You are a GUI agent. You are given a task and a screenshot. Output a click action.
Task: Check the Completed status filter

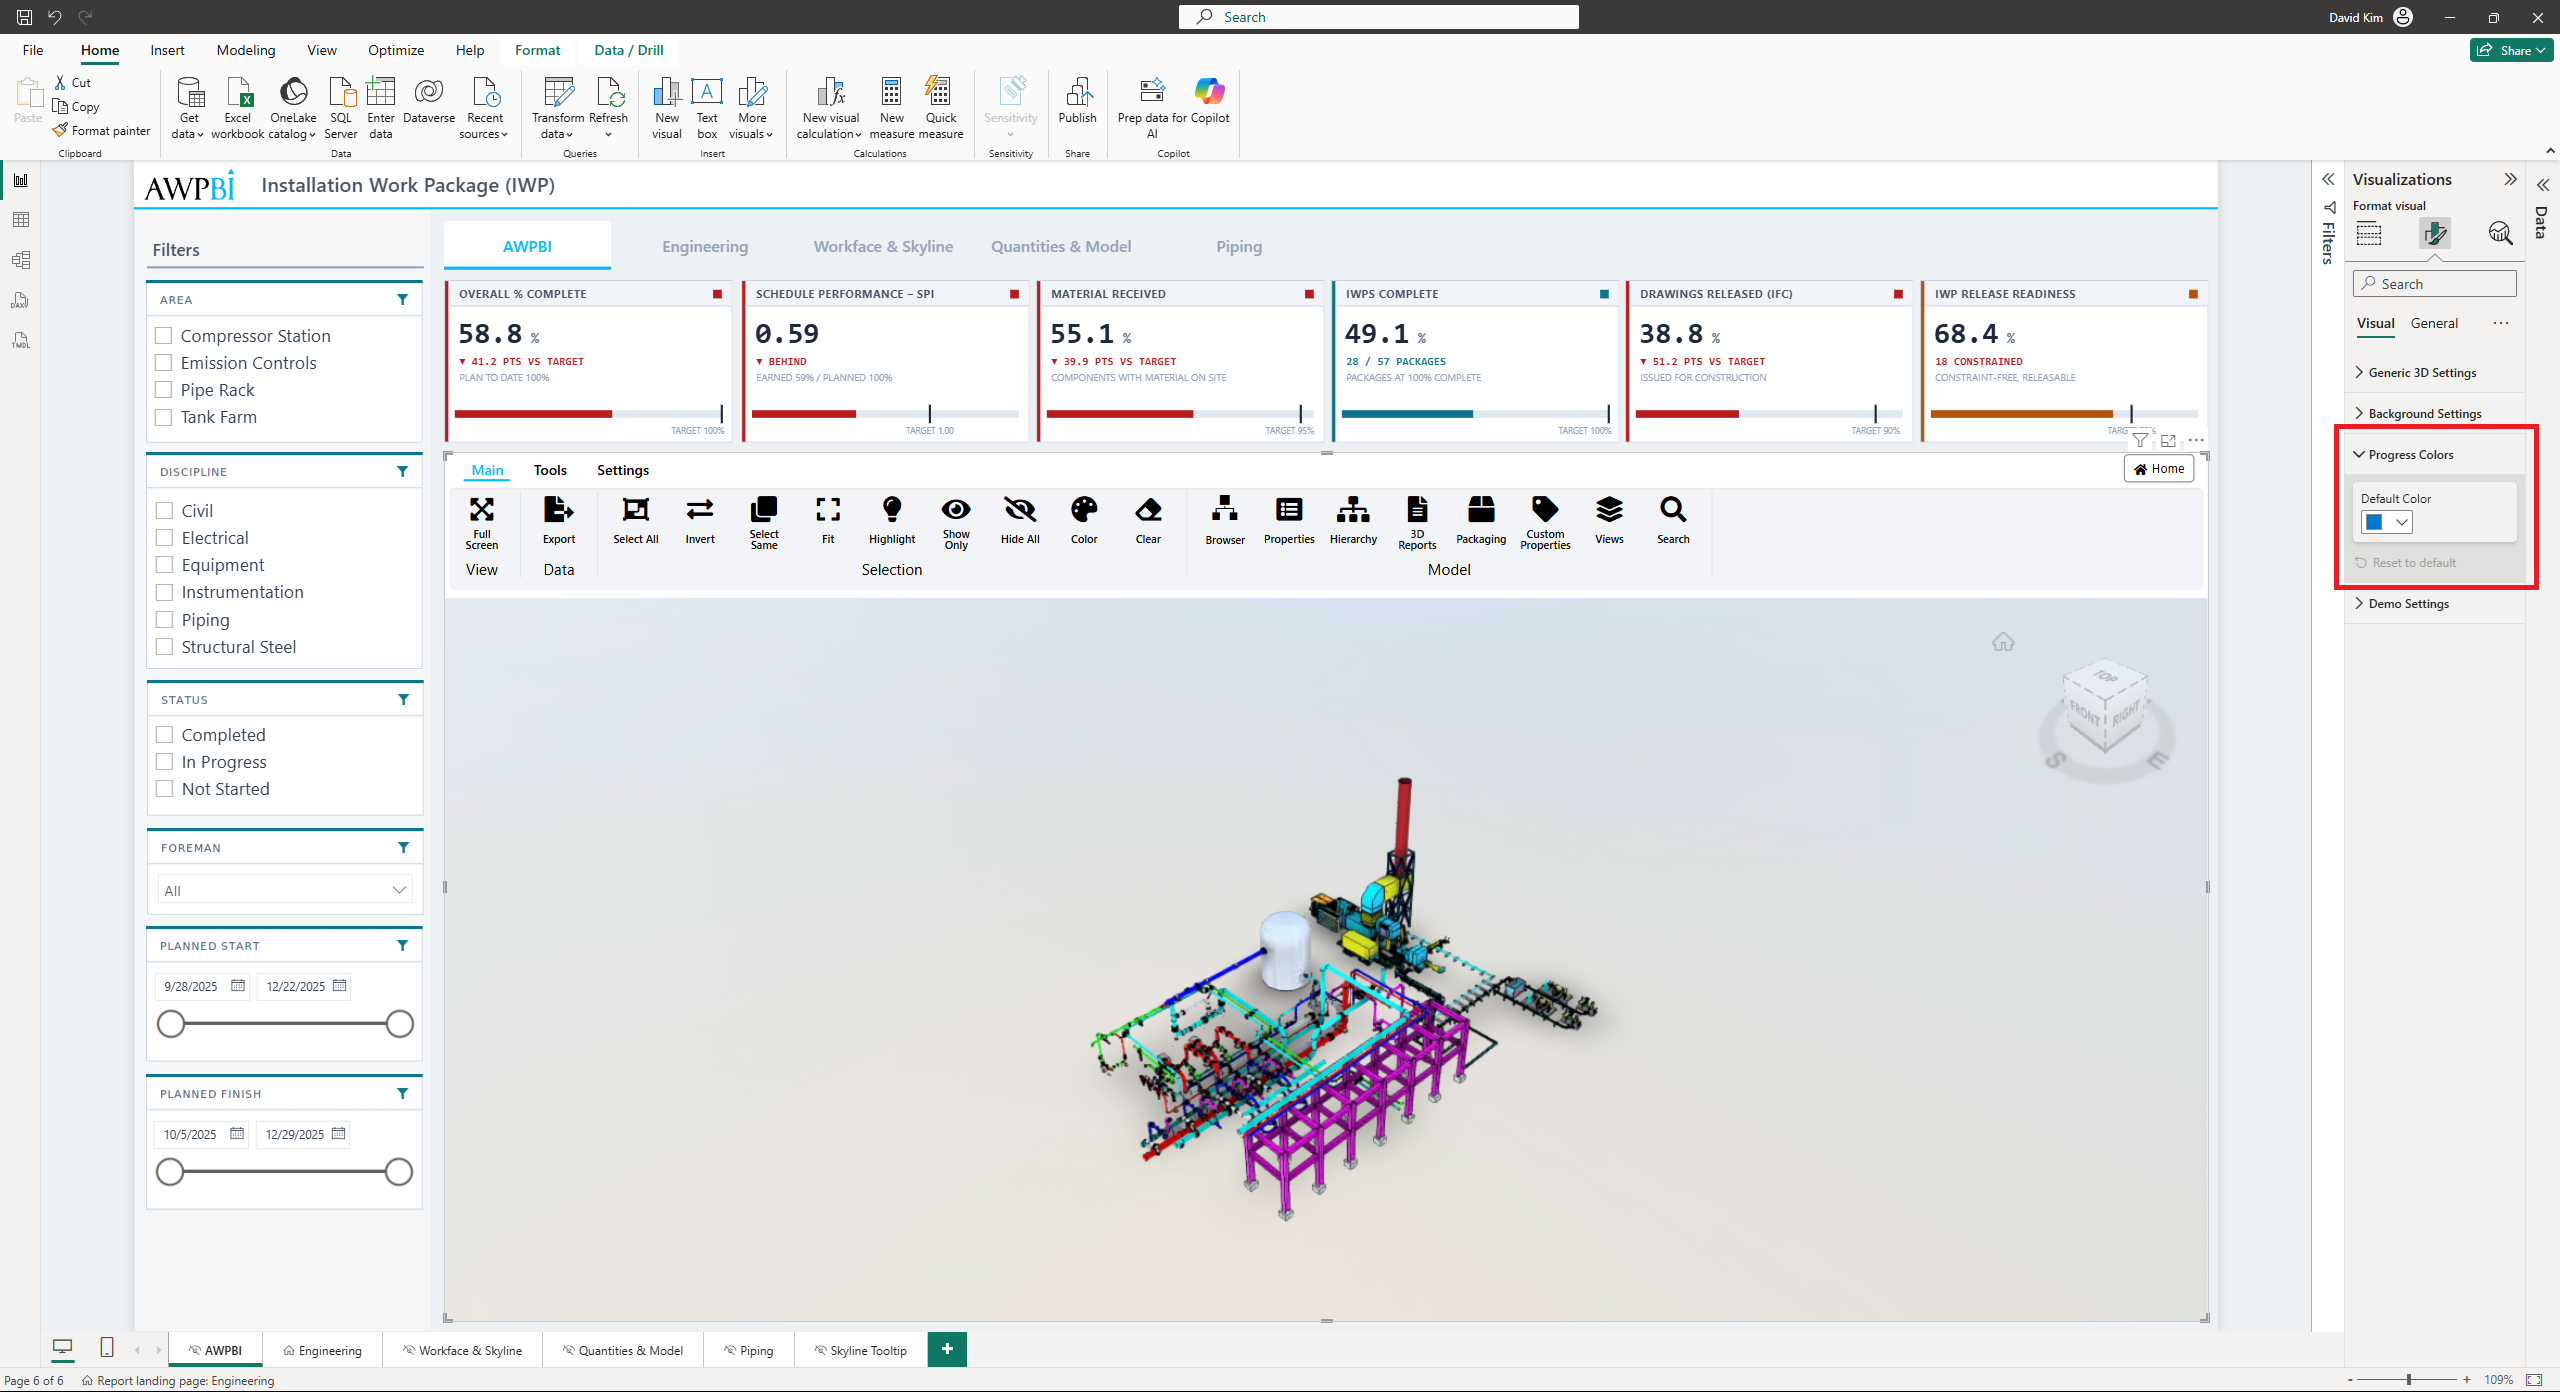[165, 735]
